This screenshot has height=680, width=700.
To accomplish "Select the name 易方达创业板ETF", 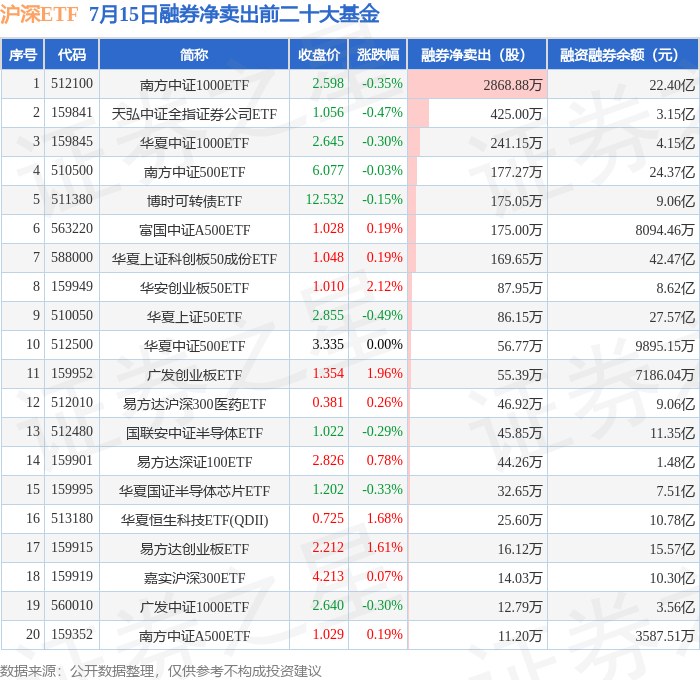I will click(x=194, y=549).
